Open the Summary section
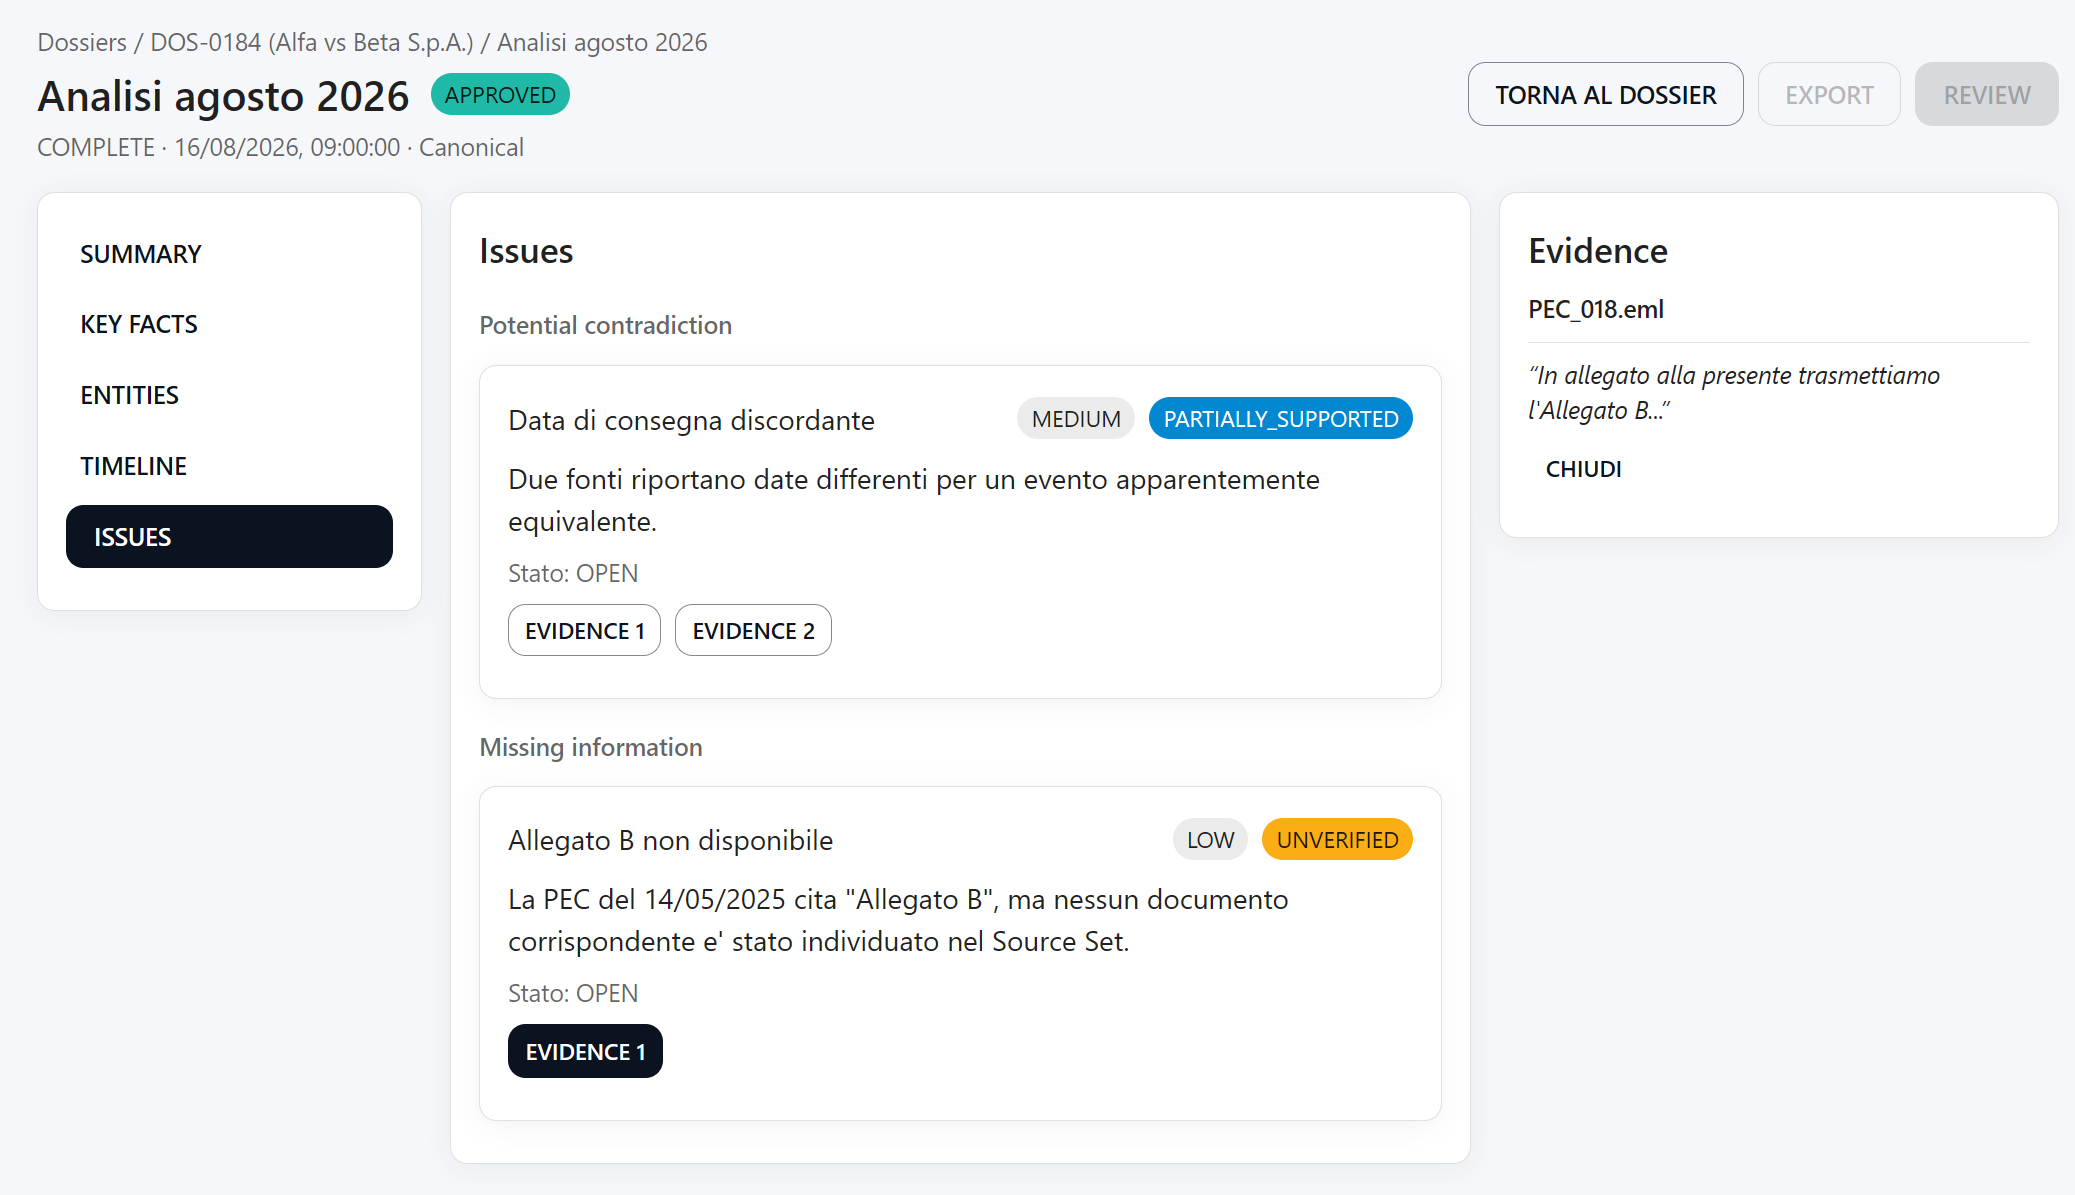 [x=229, y=254]
